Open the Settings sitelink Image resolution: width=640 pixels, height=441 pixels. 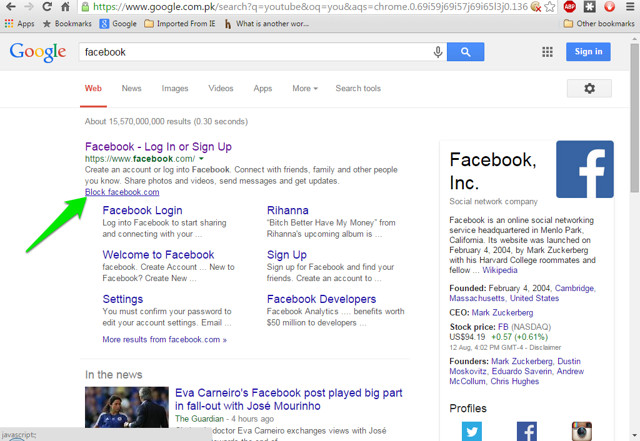point(123,299)
